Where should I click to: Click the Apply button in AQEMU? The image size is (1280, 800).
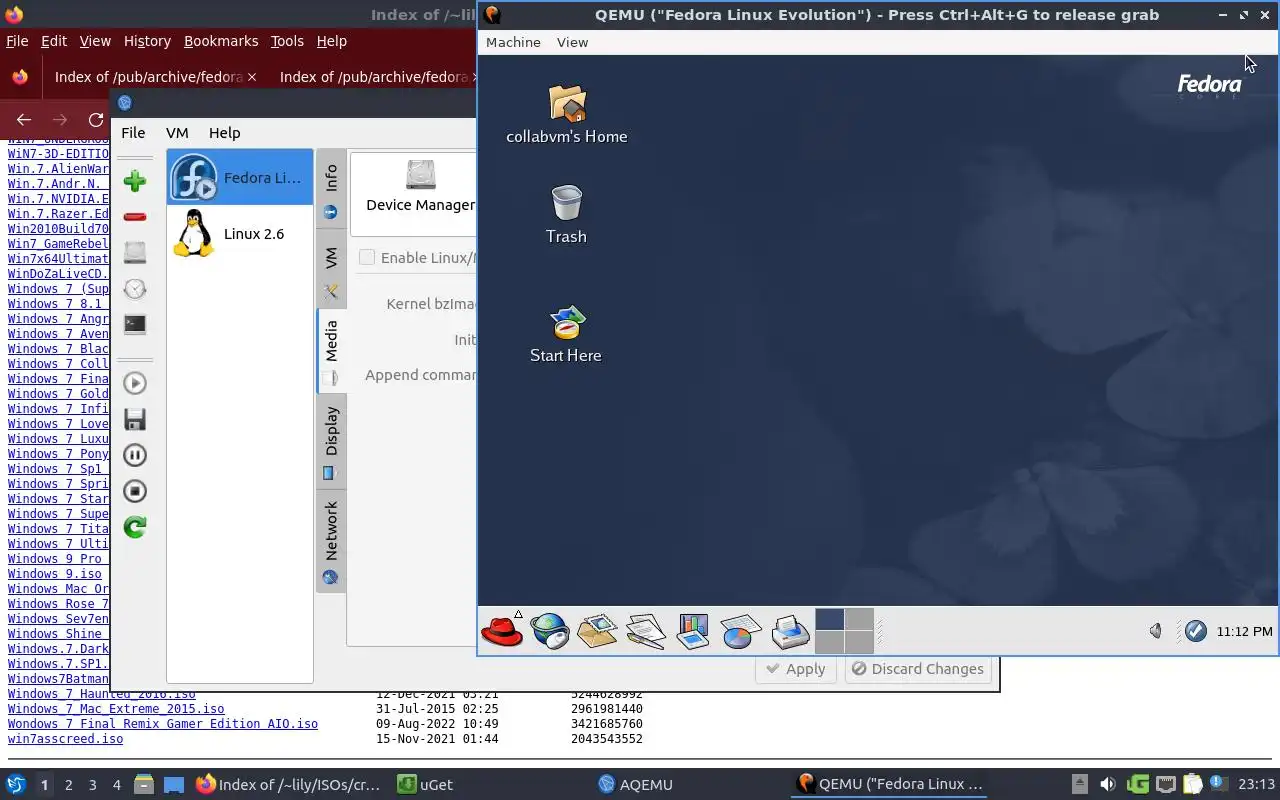click(x=795, y=669)
